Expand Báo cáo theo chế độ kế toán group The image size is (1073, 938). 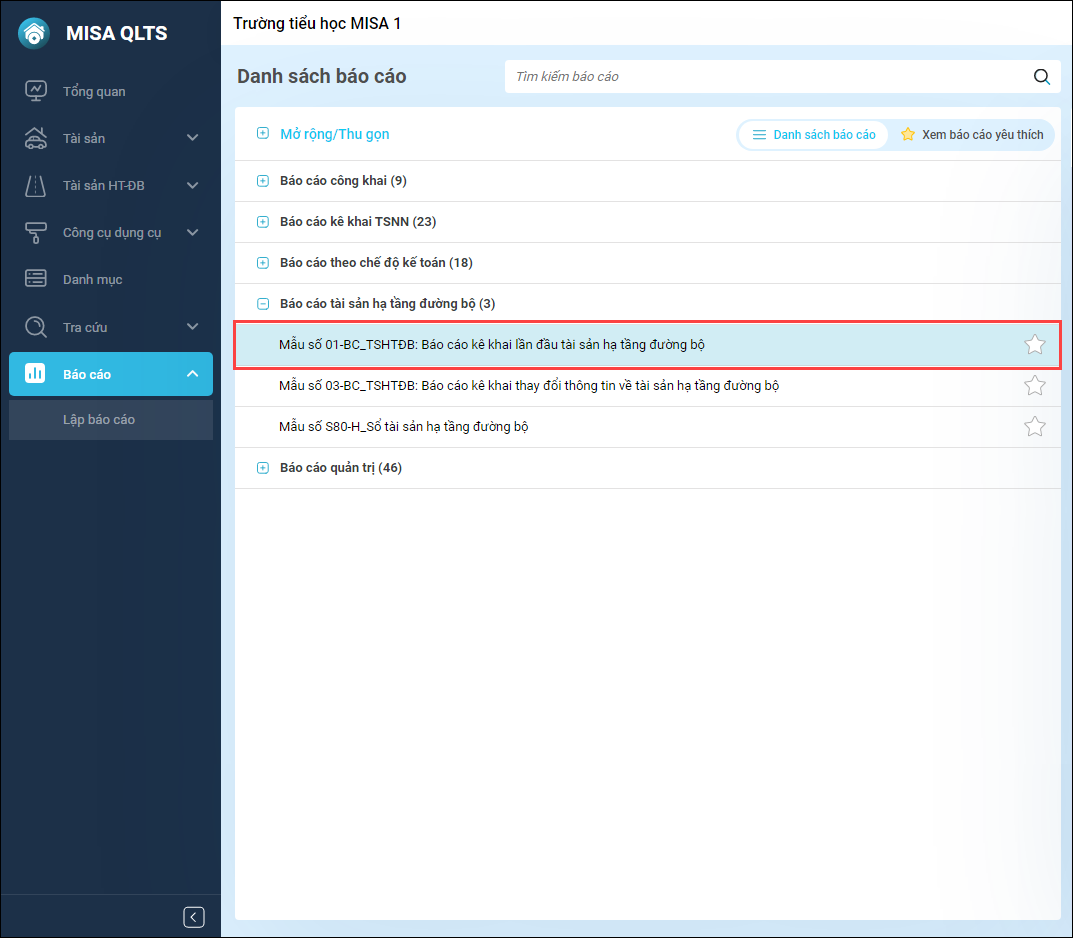coord(263,263)
